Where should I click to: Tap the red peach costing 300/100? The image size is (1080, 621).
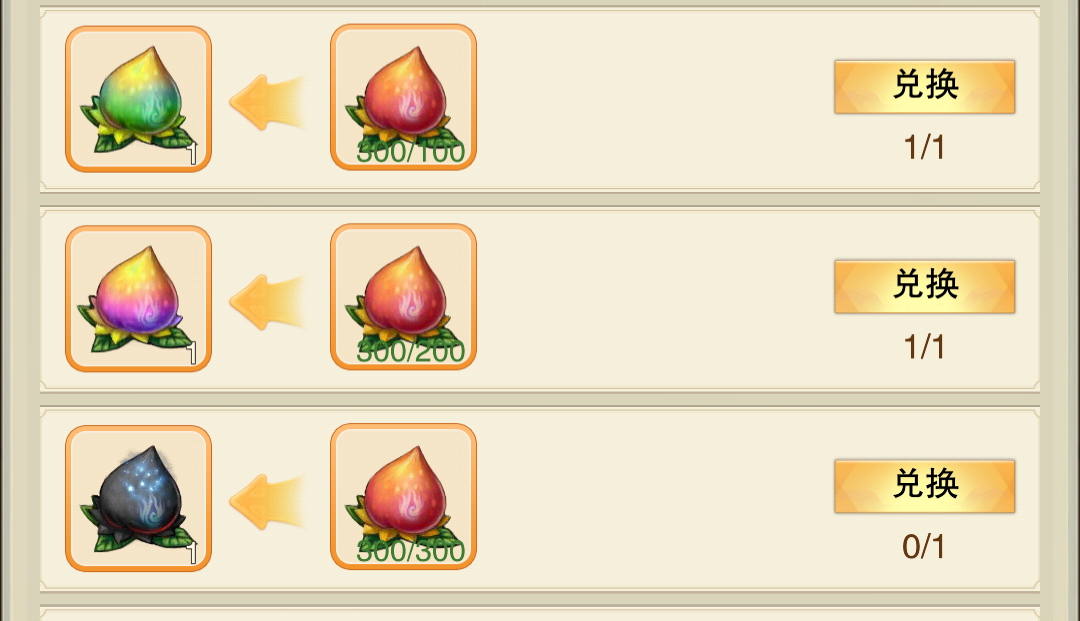pyautogui.click(x=404, y=97)
